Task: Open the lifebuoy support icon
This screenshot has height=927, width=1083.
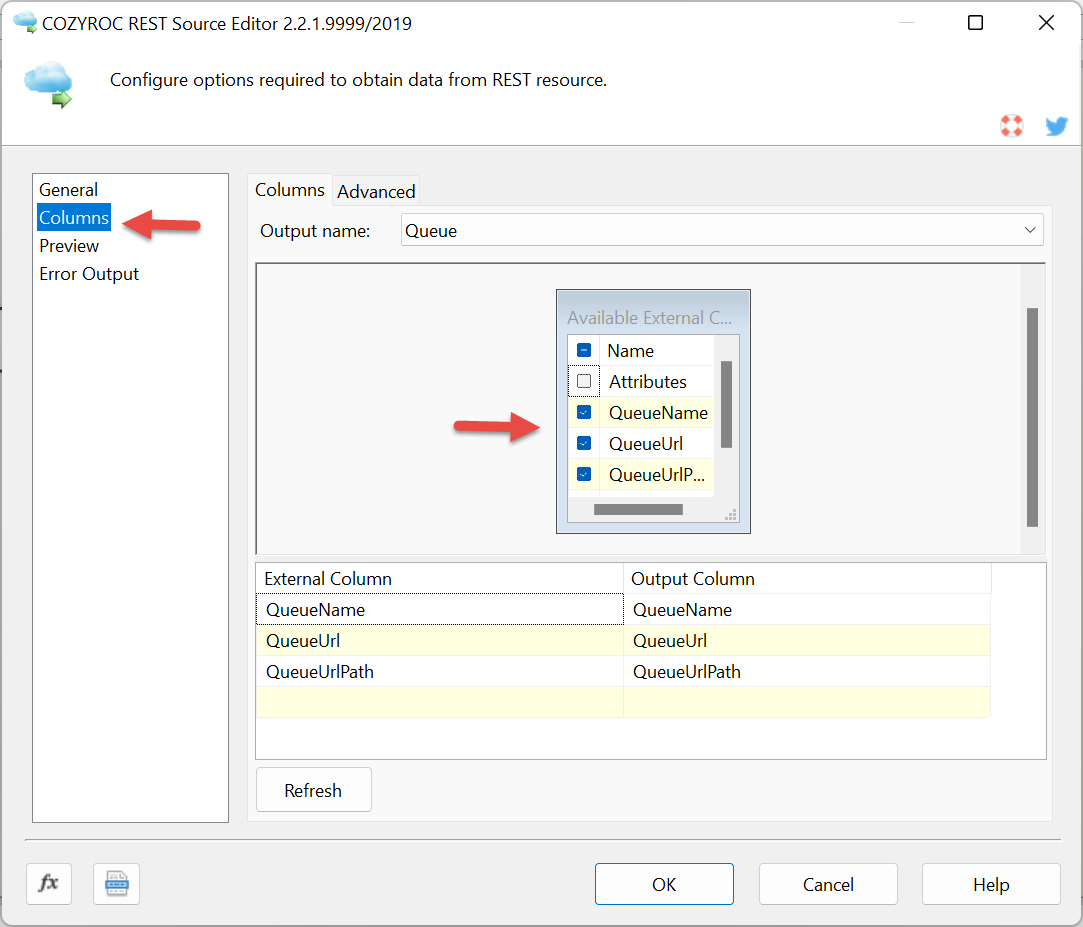Action: tap(1012, 126)
